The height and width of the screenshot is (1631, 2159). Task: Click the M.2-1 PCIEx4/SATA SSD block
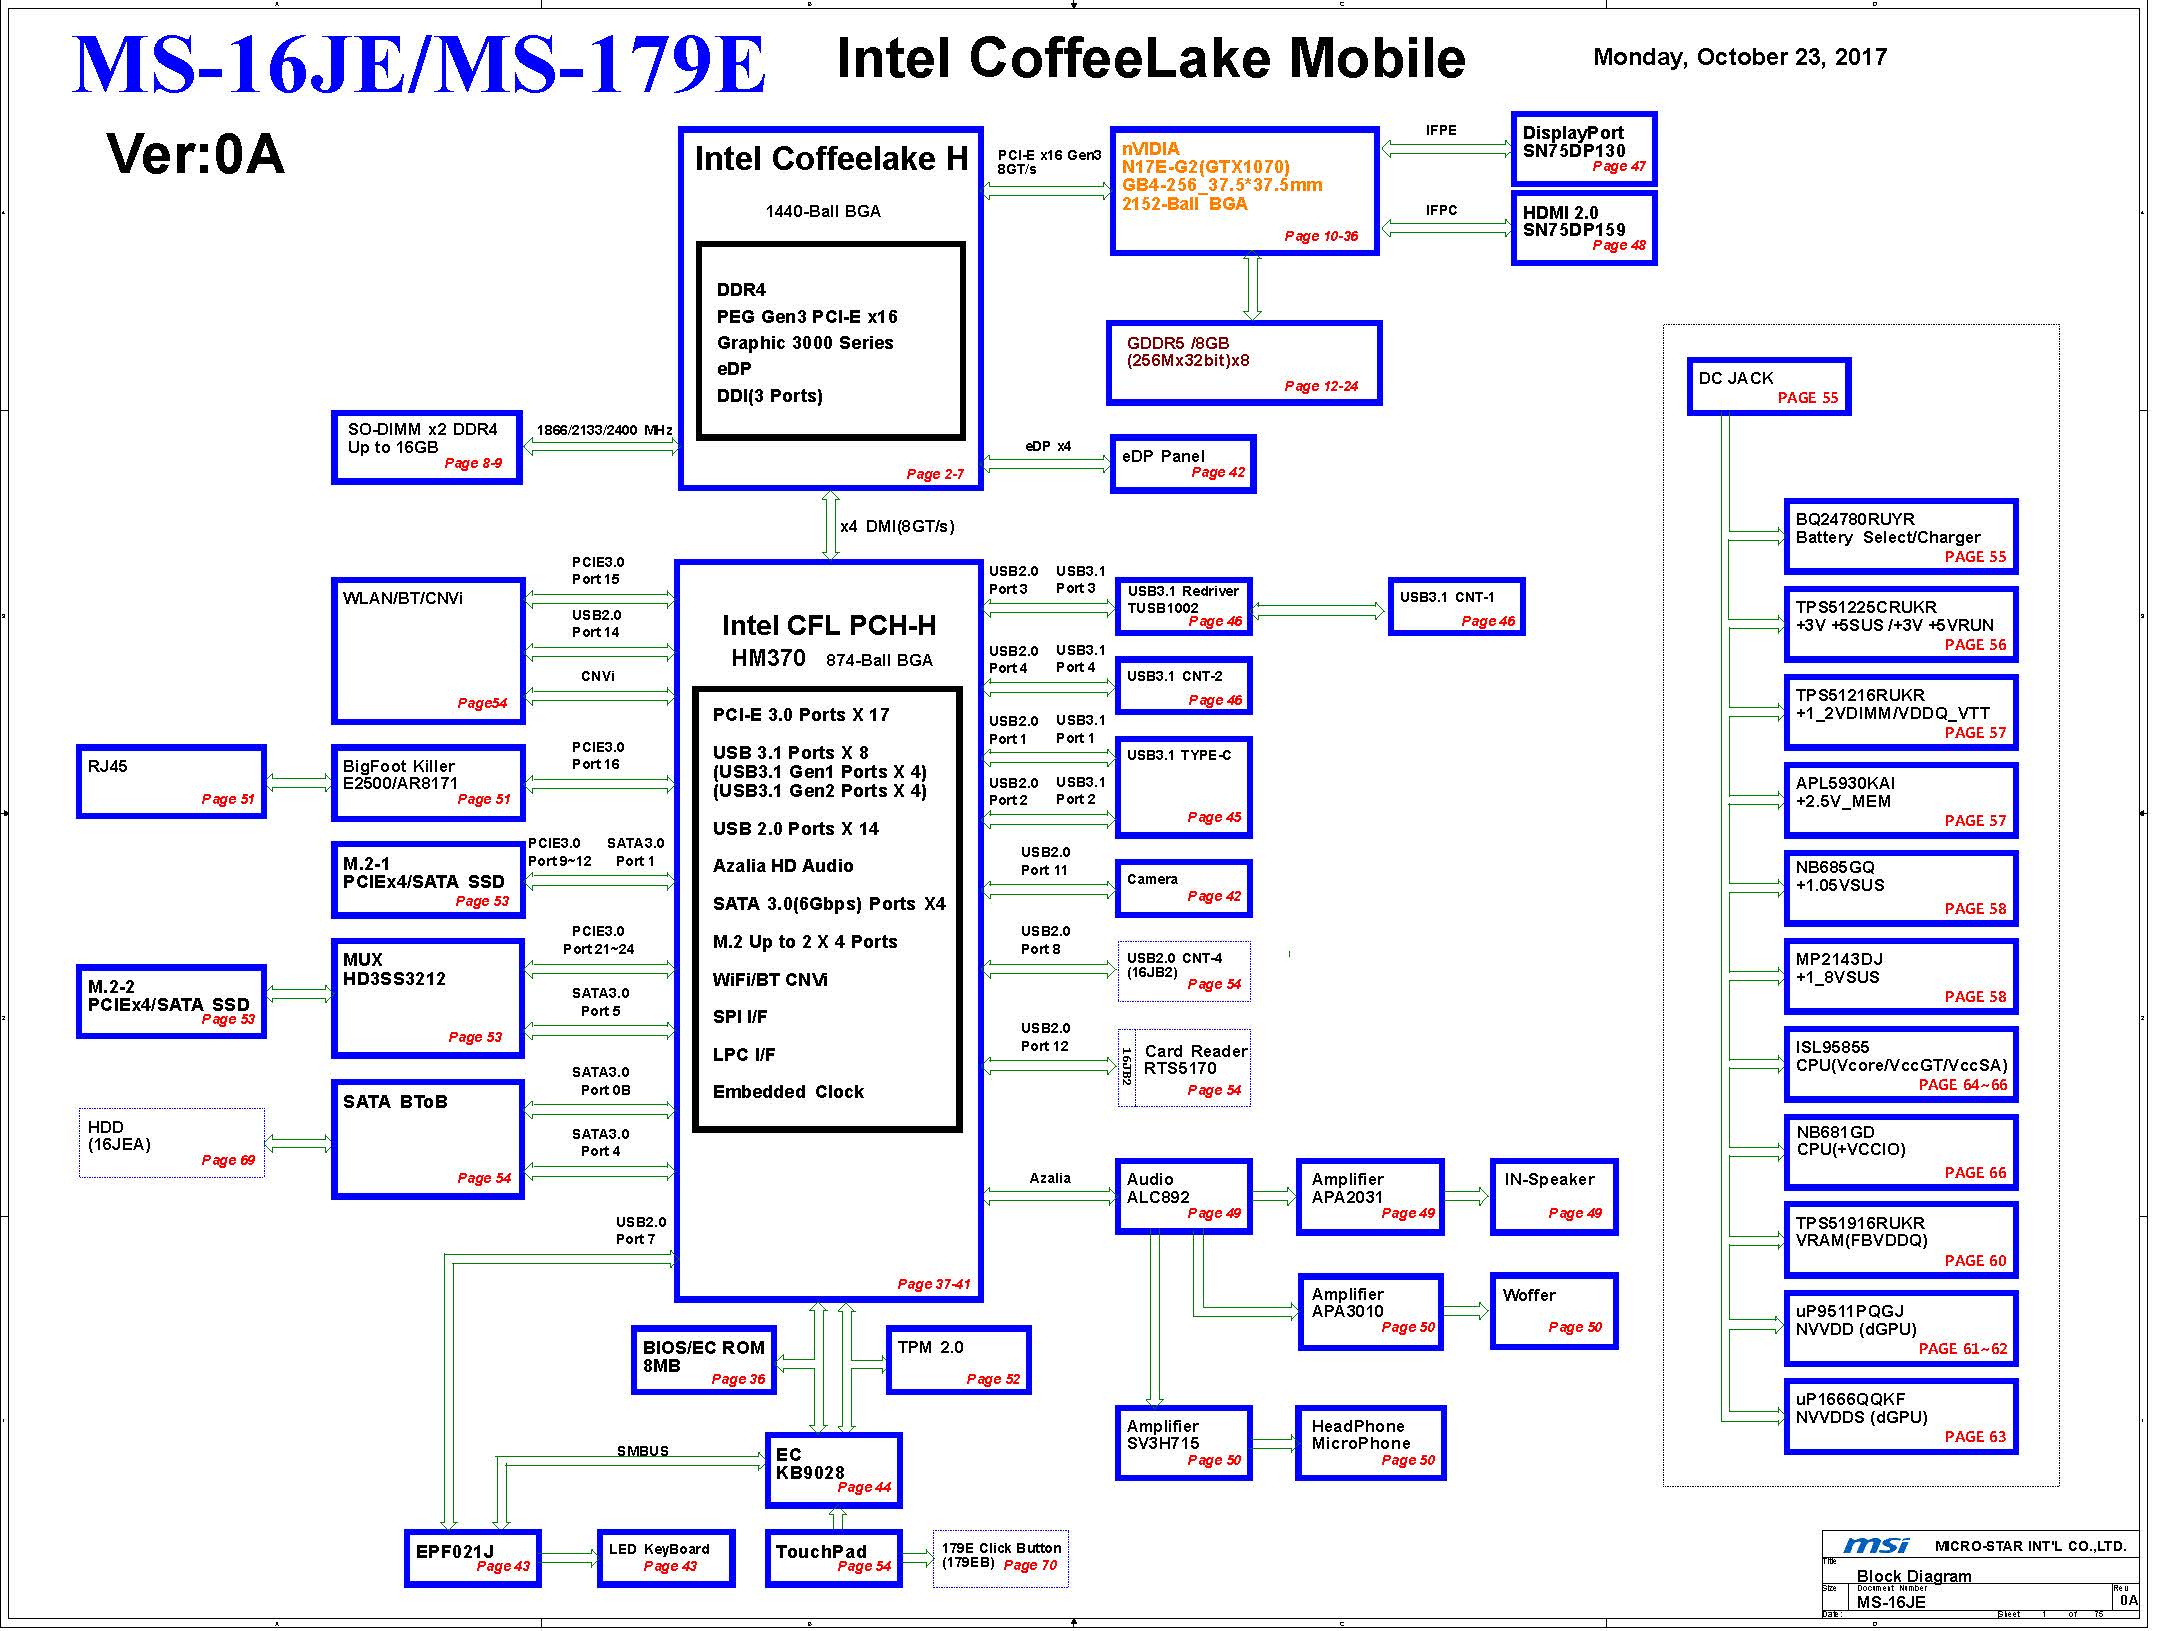(428, 880)
